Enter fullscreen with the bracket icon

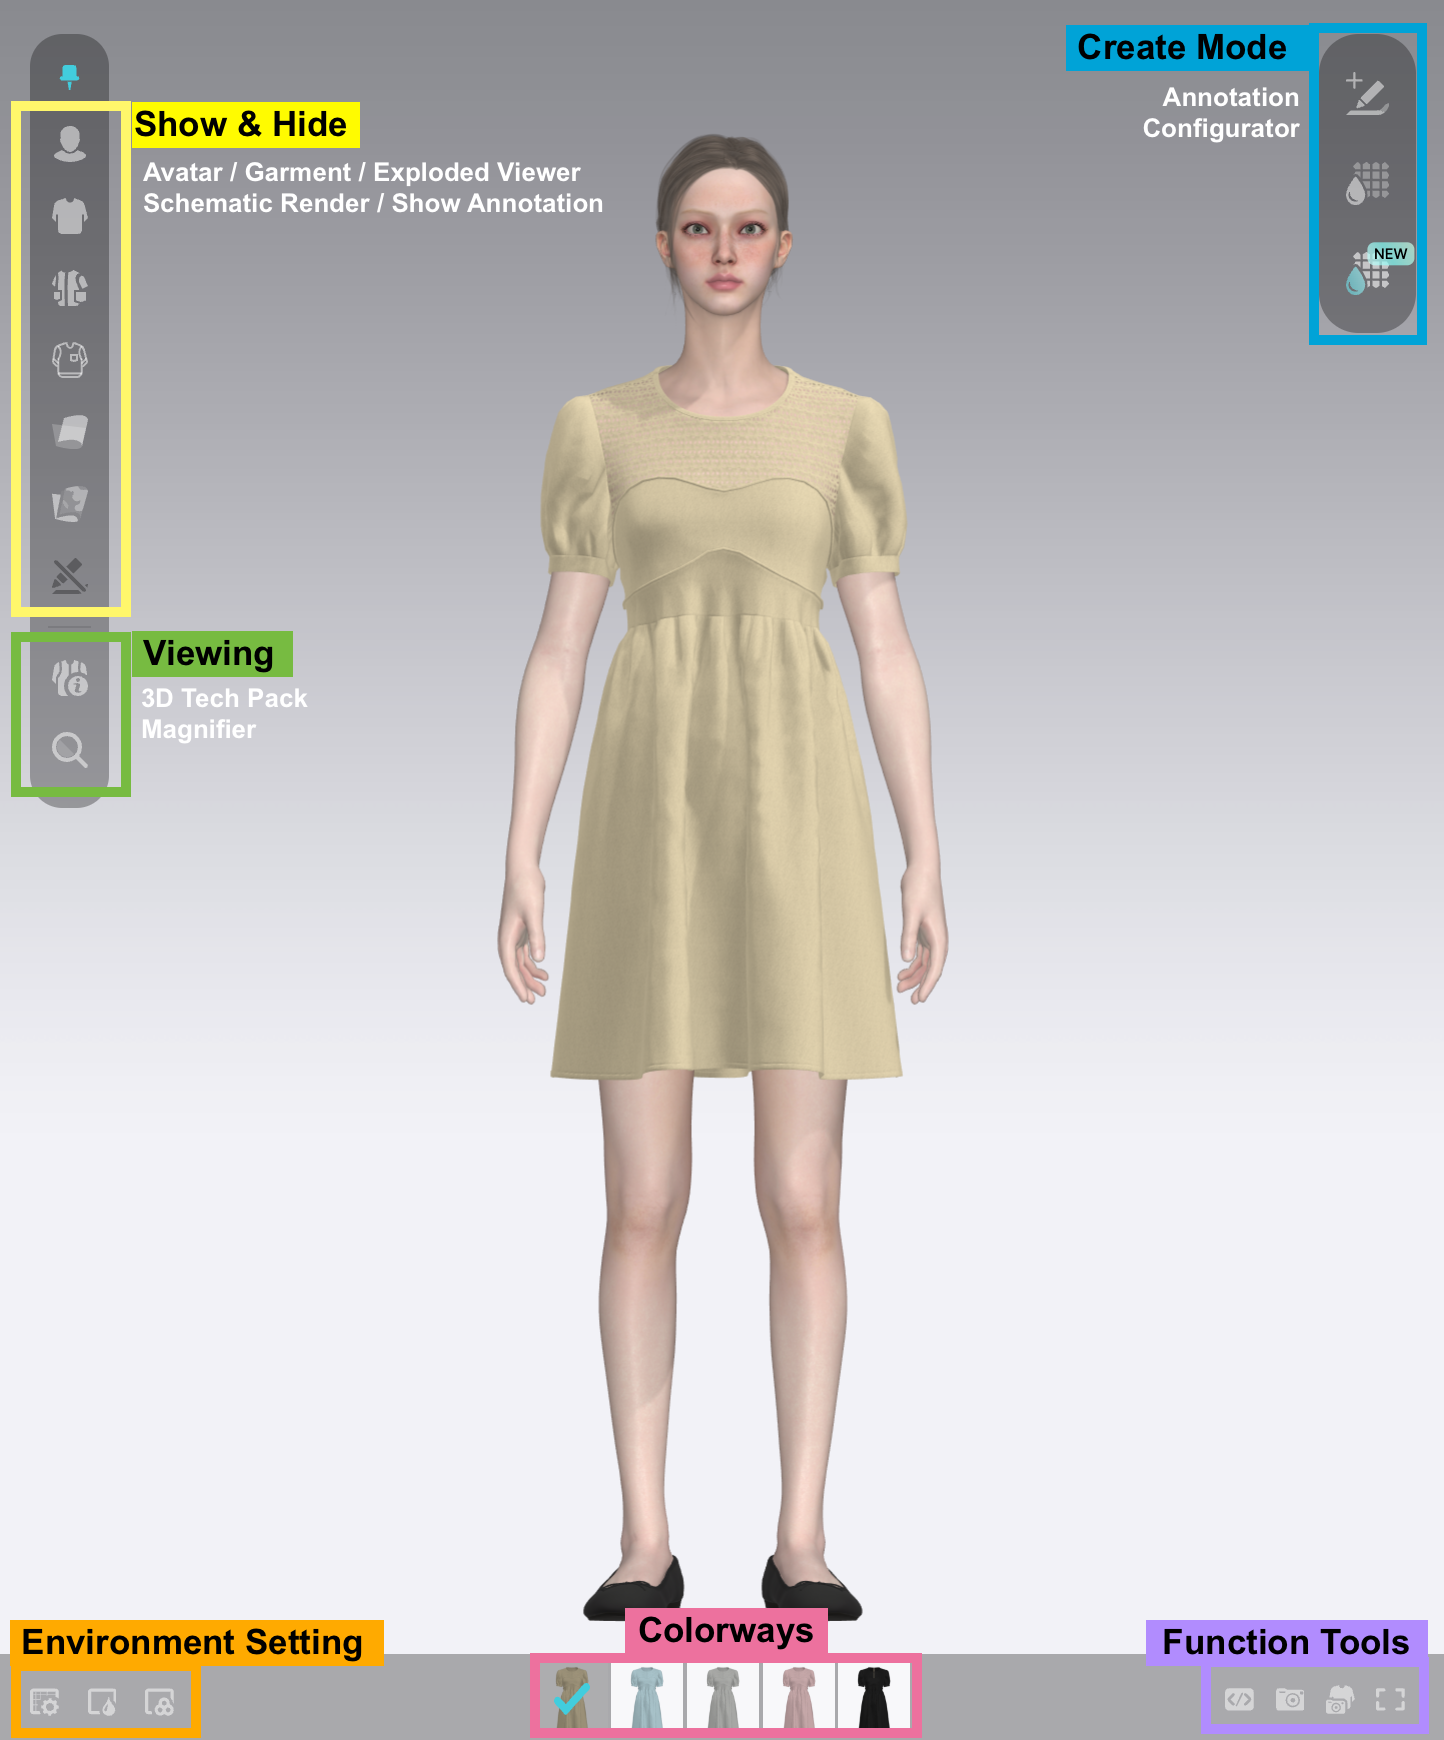pos(1390,1699)
